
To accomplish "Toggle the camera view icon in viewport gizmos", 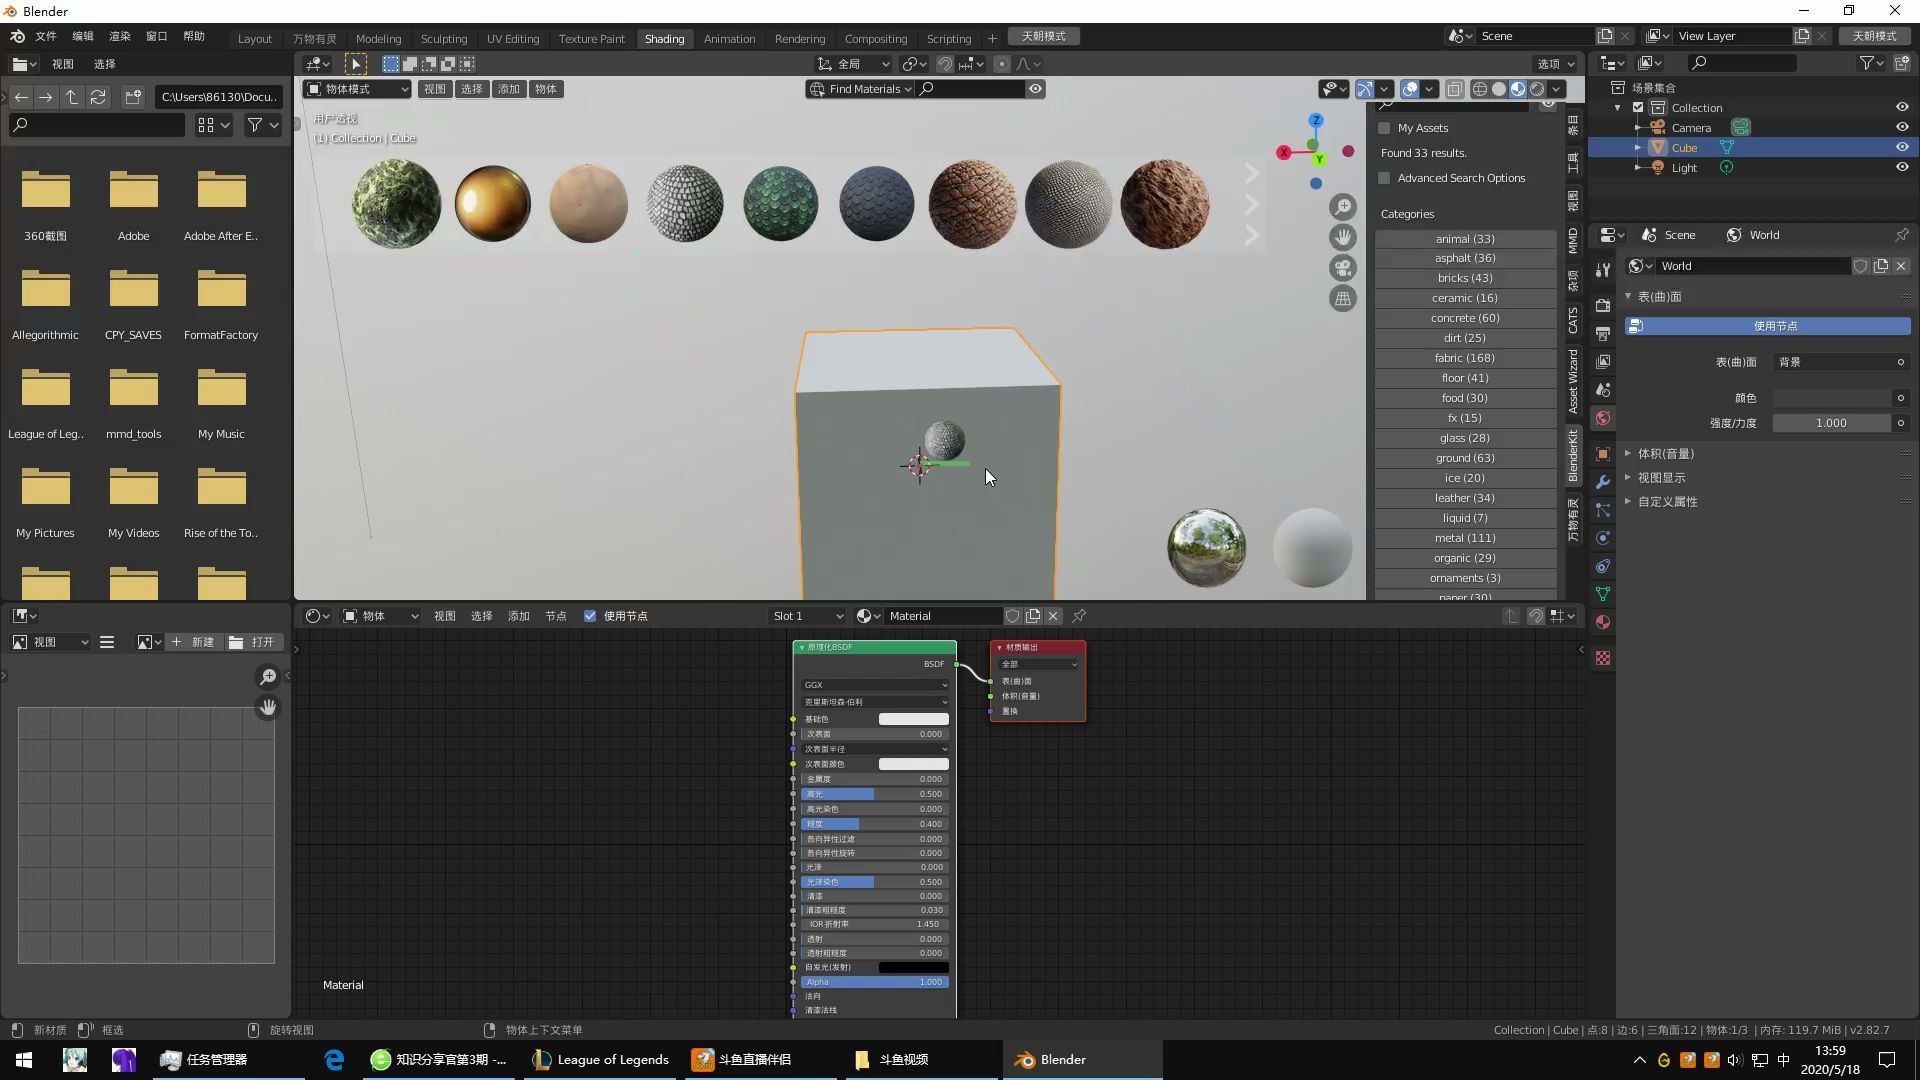I will [x=1343, y=268].
